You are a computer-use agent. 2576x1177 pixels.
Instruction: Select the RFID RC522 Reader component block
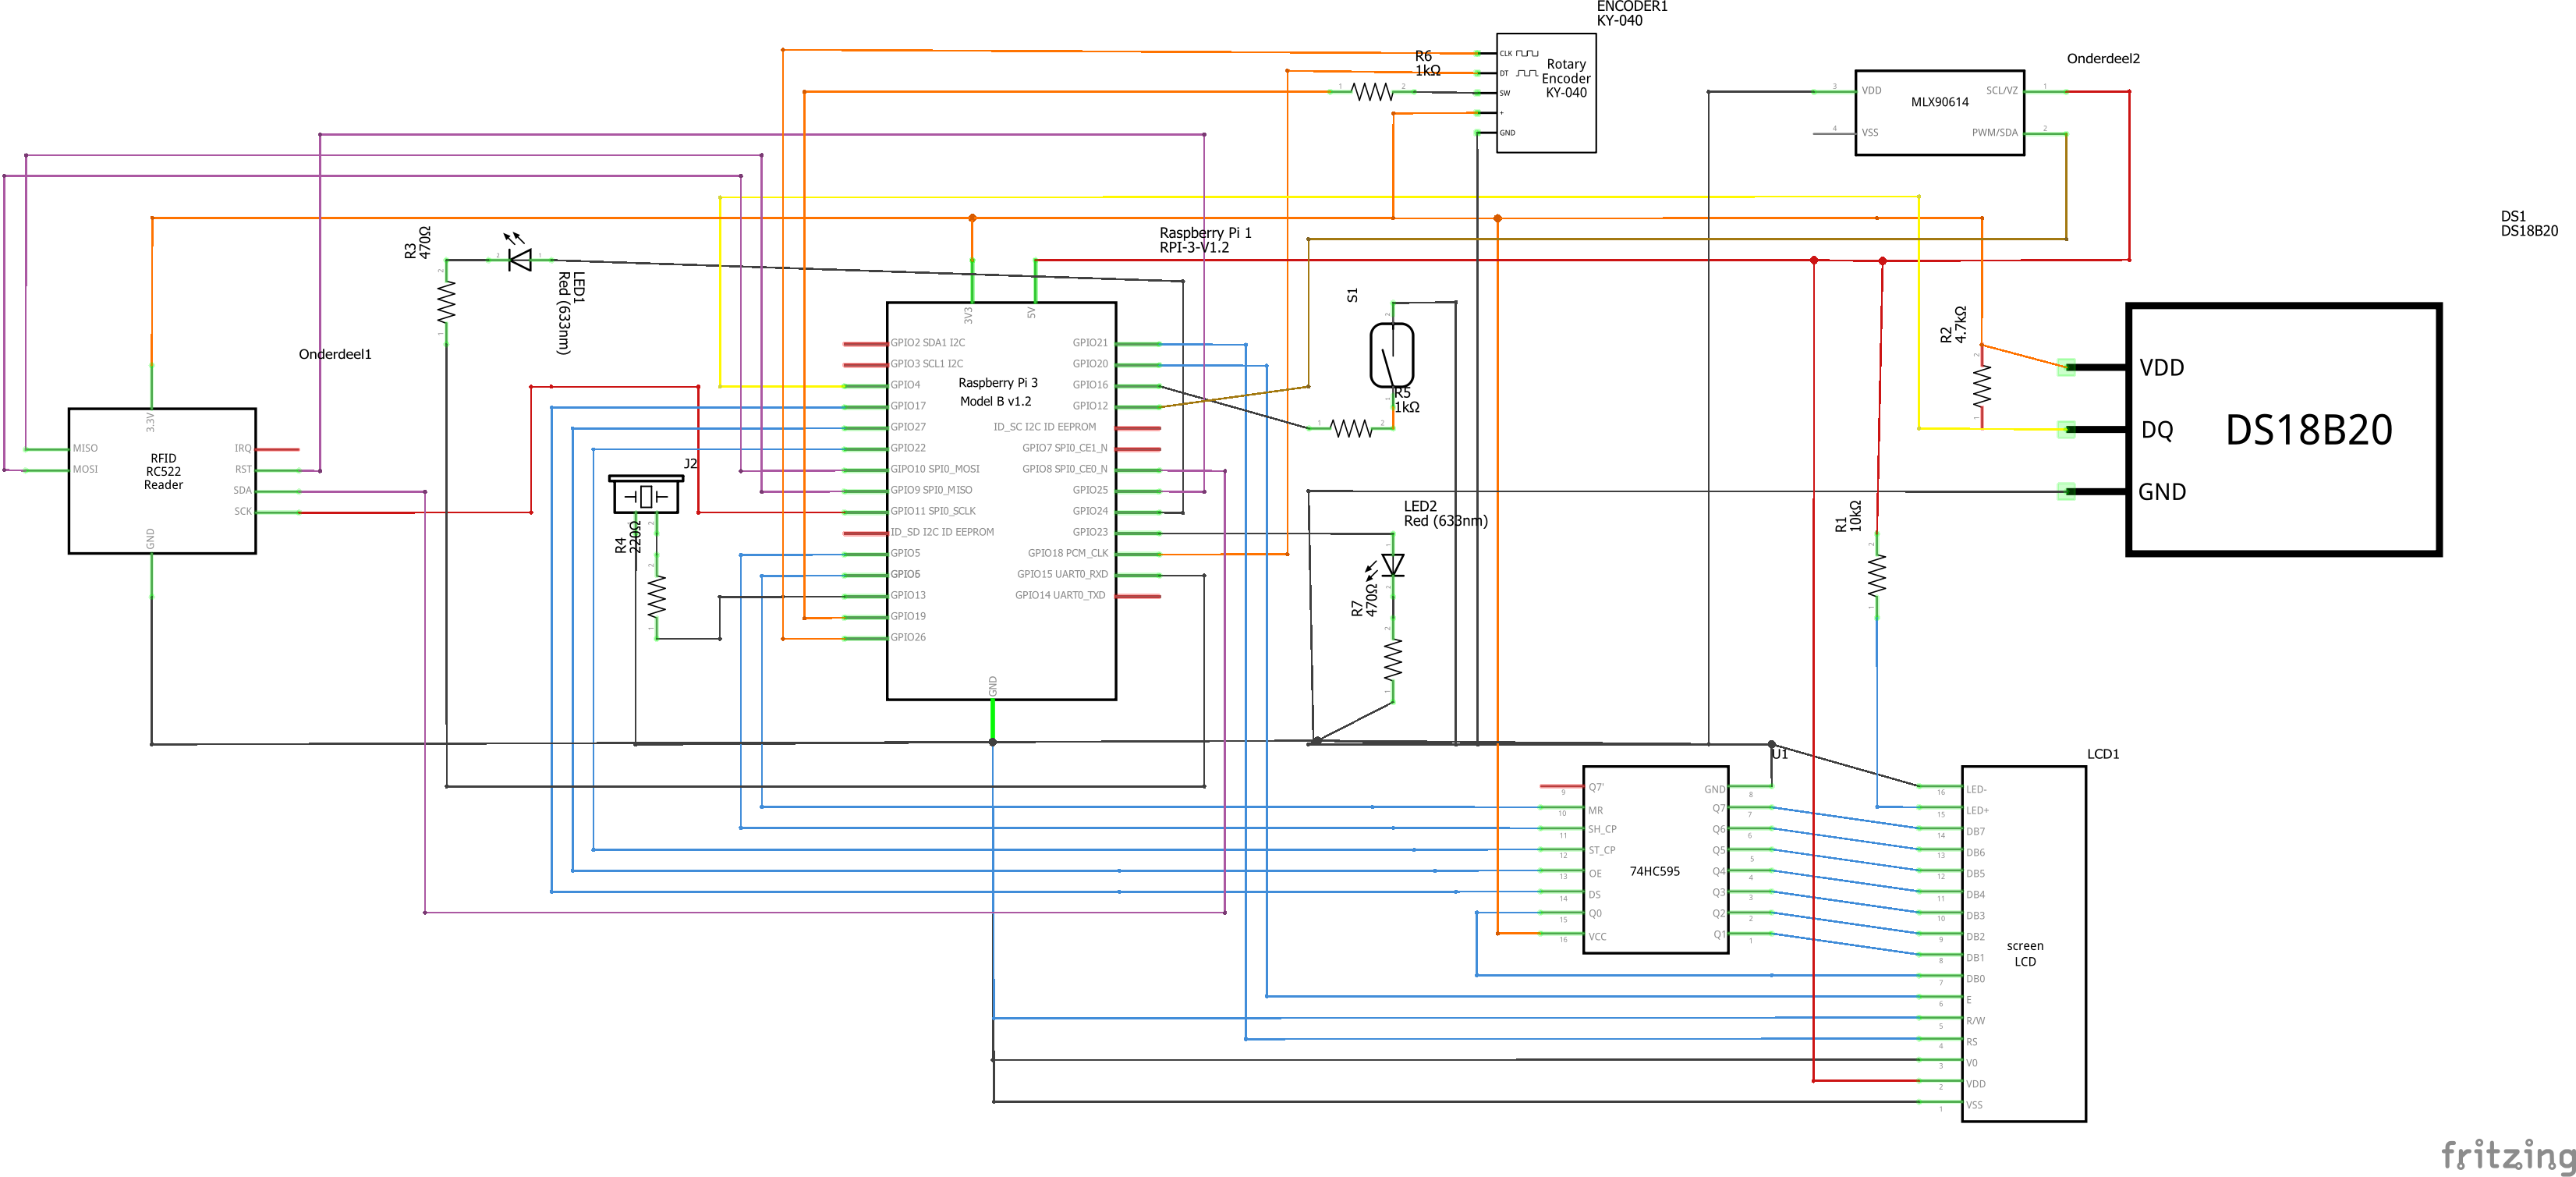pyautogui.click(x=162, y=480)
